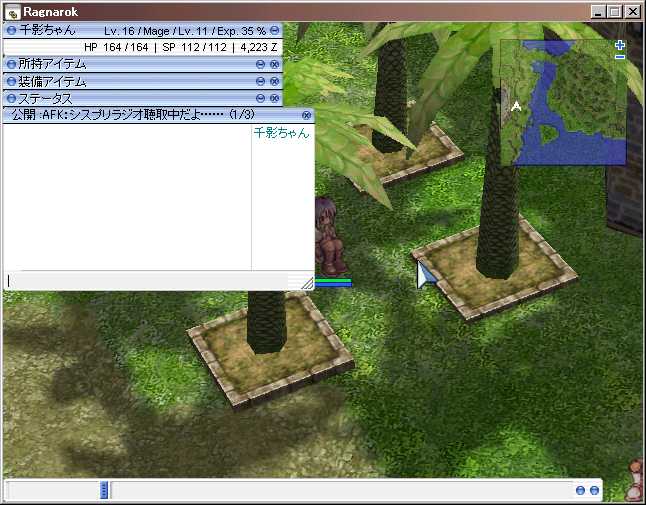Open the ステータス title bar
Screen dimensions: 646x505
(x=142, y=98)
